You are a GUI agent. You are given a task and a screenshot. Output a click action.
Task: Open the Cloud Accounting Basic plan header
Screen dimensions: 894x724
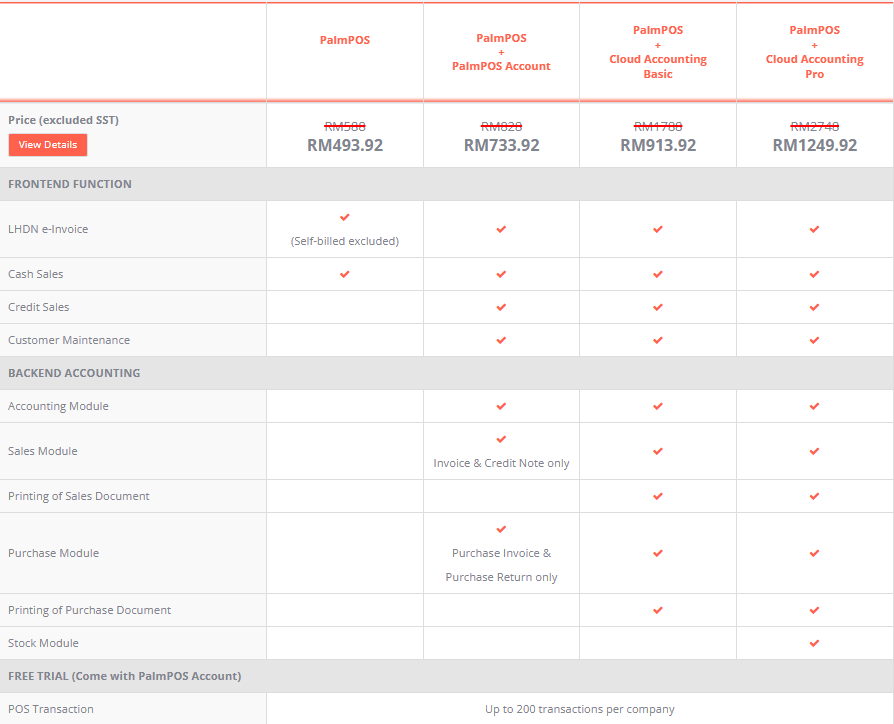[x=658, y=52]
